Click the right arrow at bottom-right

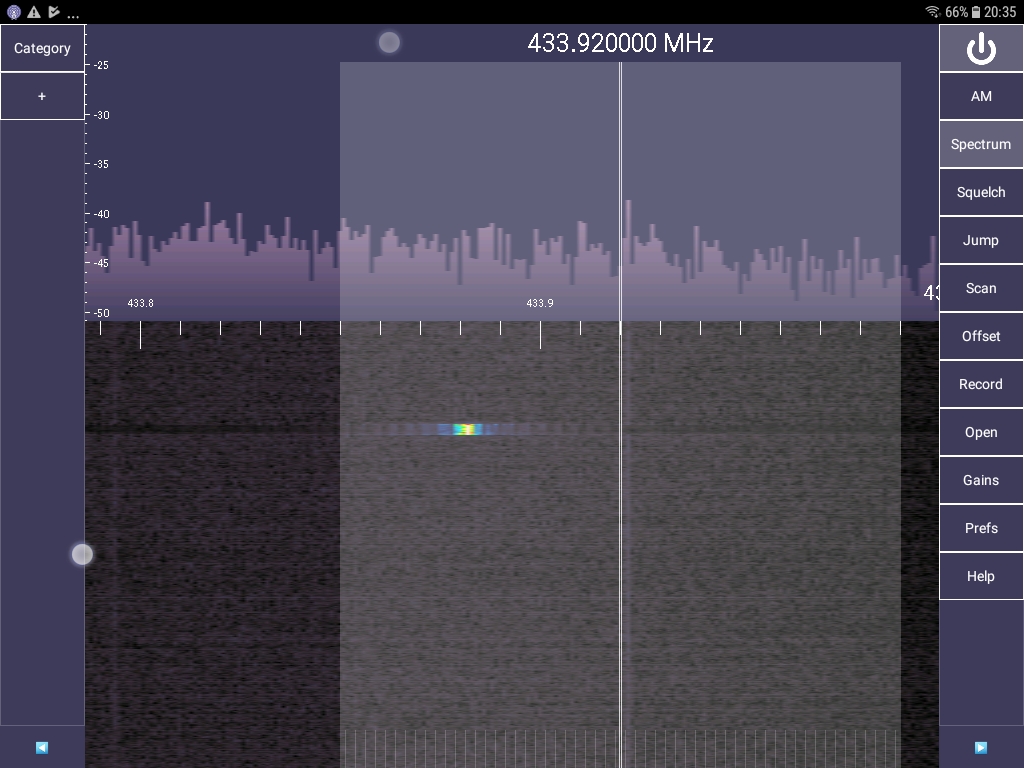click(x=981, y=748)
